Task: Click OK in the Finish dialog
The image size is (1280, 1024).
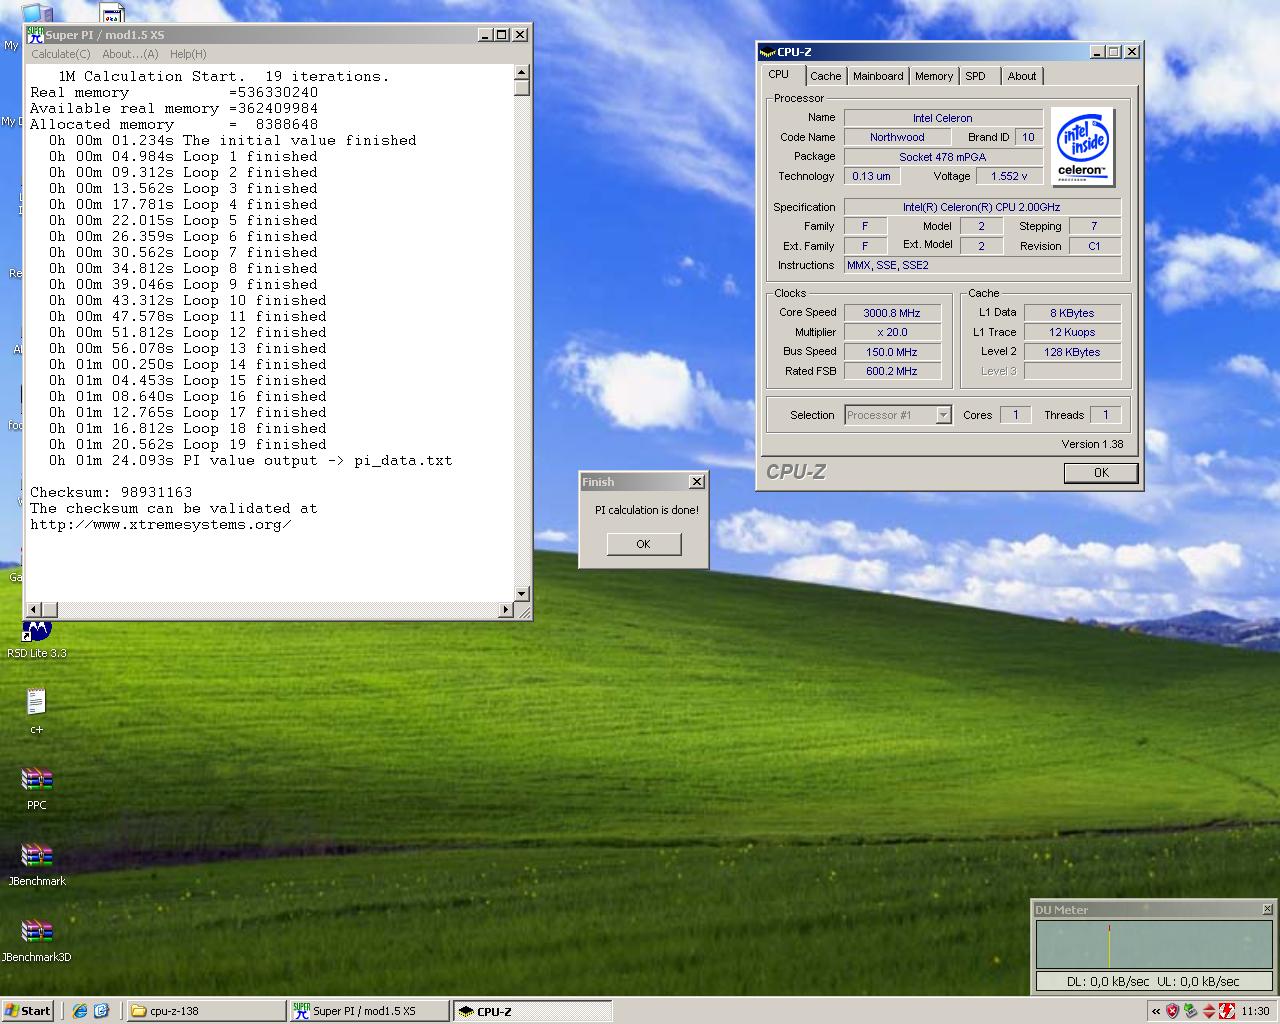Action: [643, 544]
